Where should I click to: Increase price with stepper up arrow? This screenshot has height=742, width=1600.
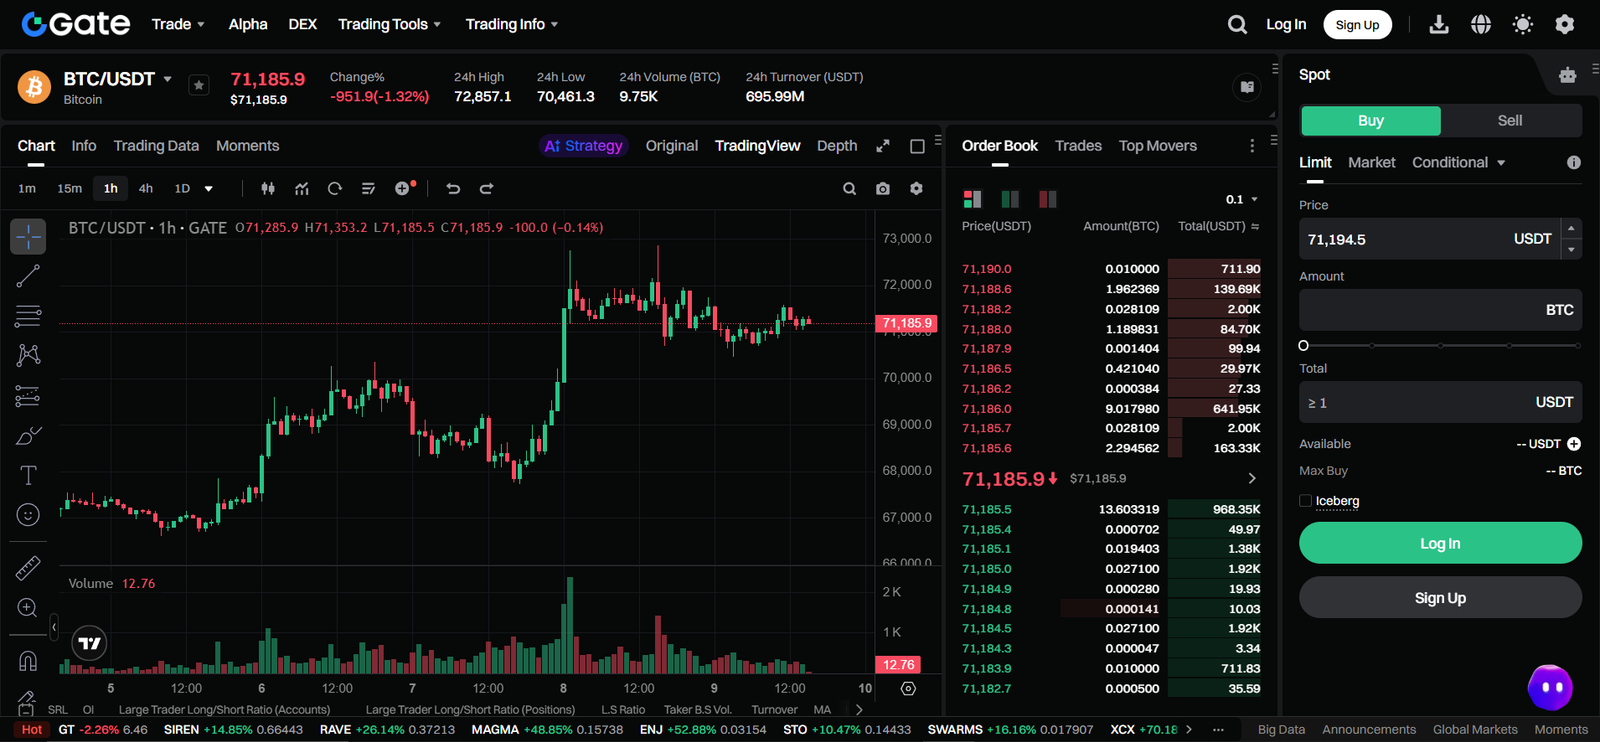pos(1571,228)
